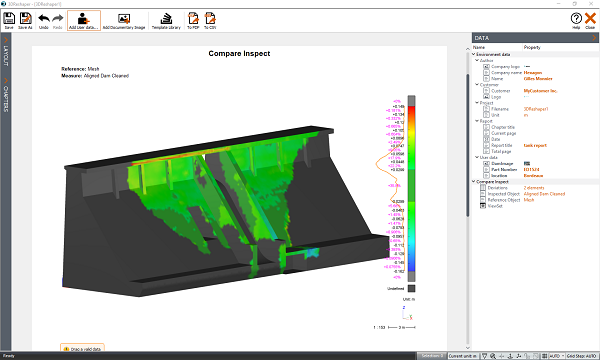600x360 pixels.
Task: Open the Help icon
Action: pyautogui.click(x=576, y=20)
